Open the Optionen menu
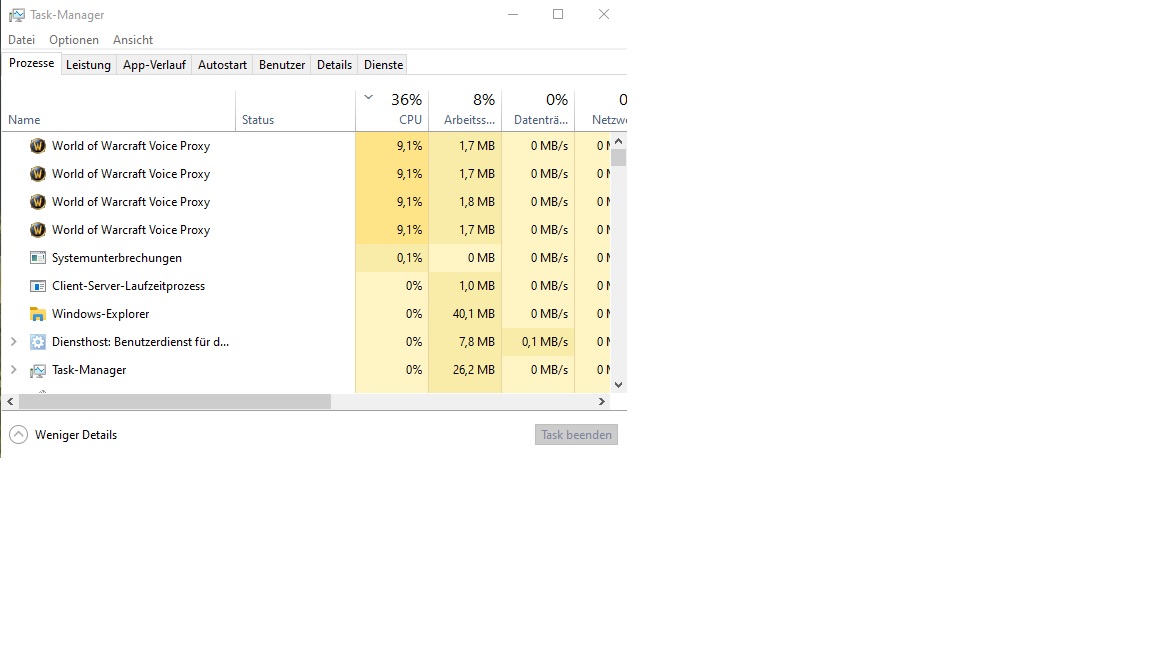1152x648 pixels. pos(73,40)
